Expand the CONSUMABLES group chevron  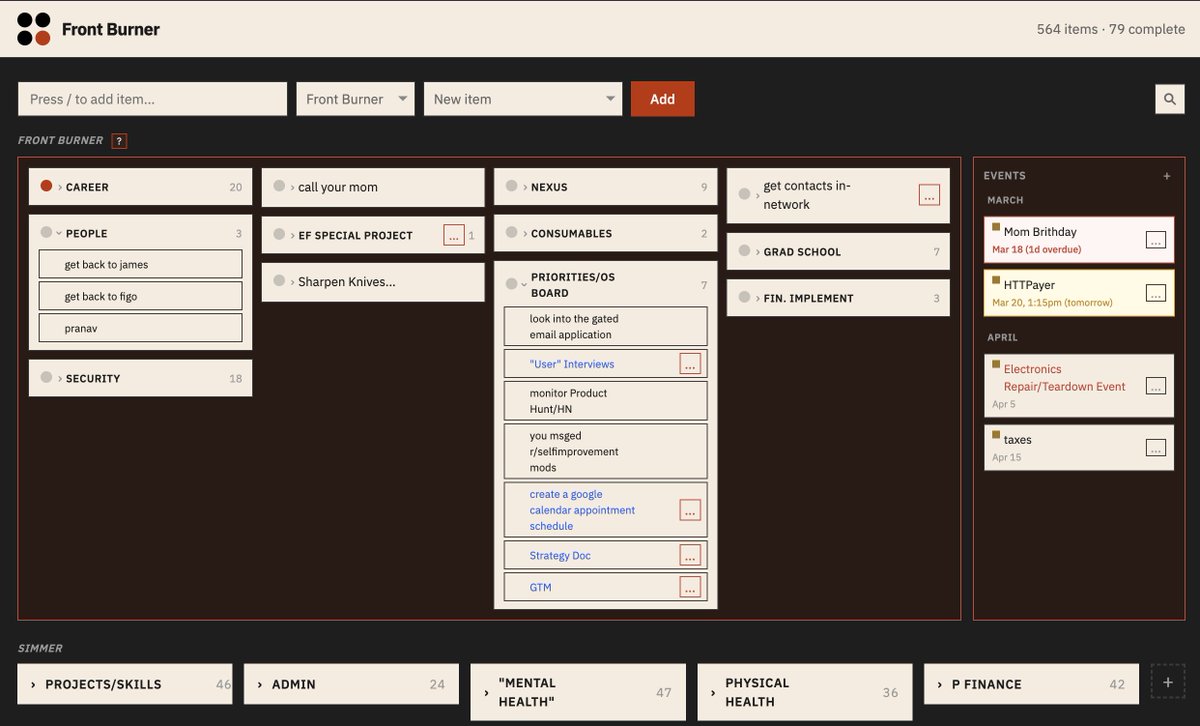click(525, 234)
